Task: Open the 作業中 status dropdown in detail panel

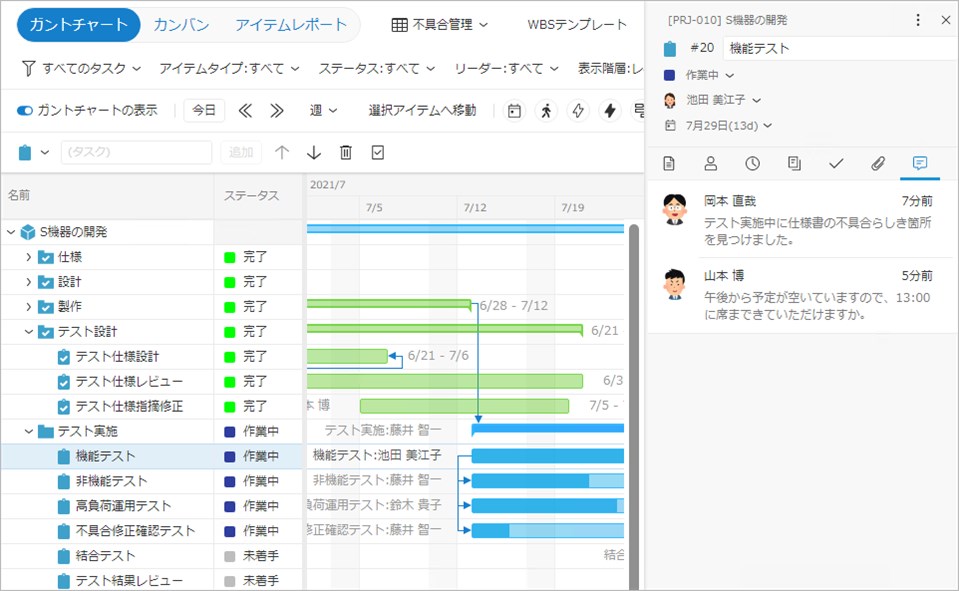Action: 710,75
